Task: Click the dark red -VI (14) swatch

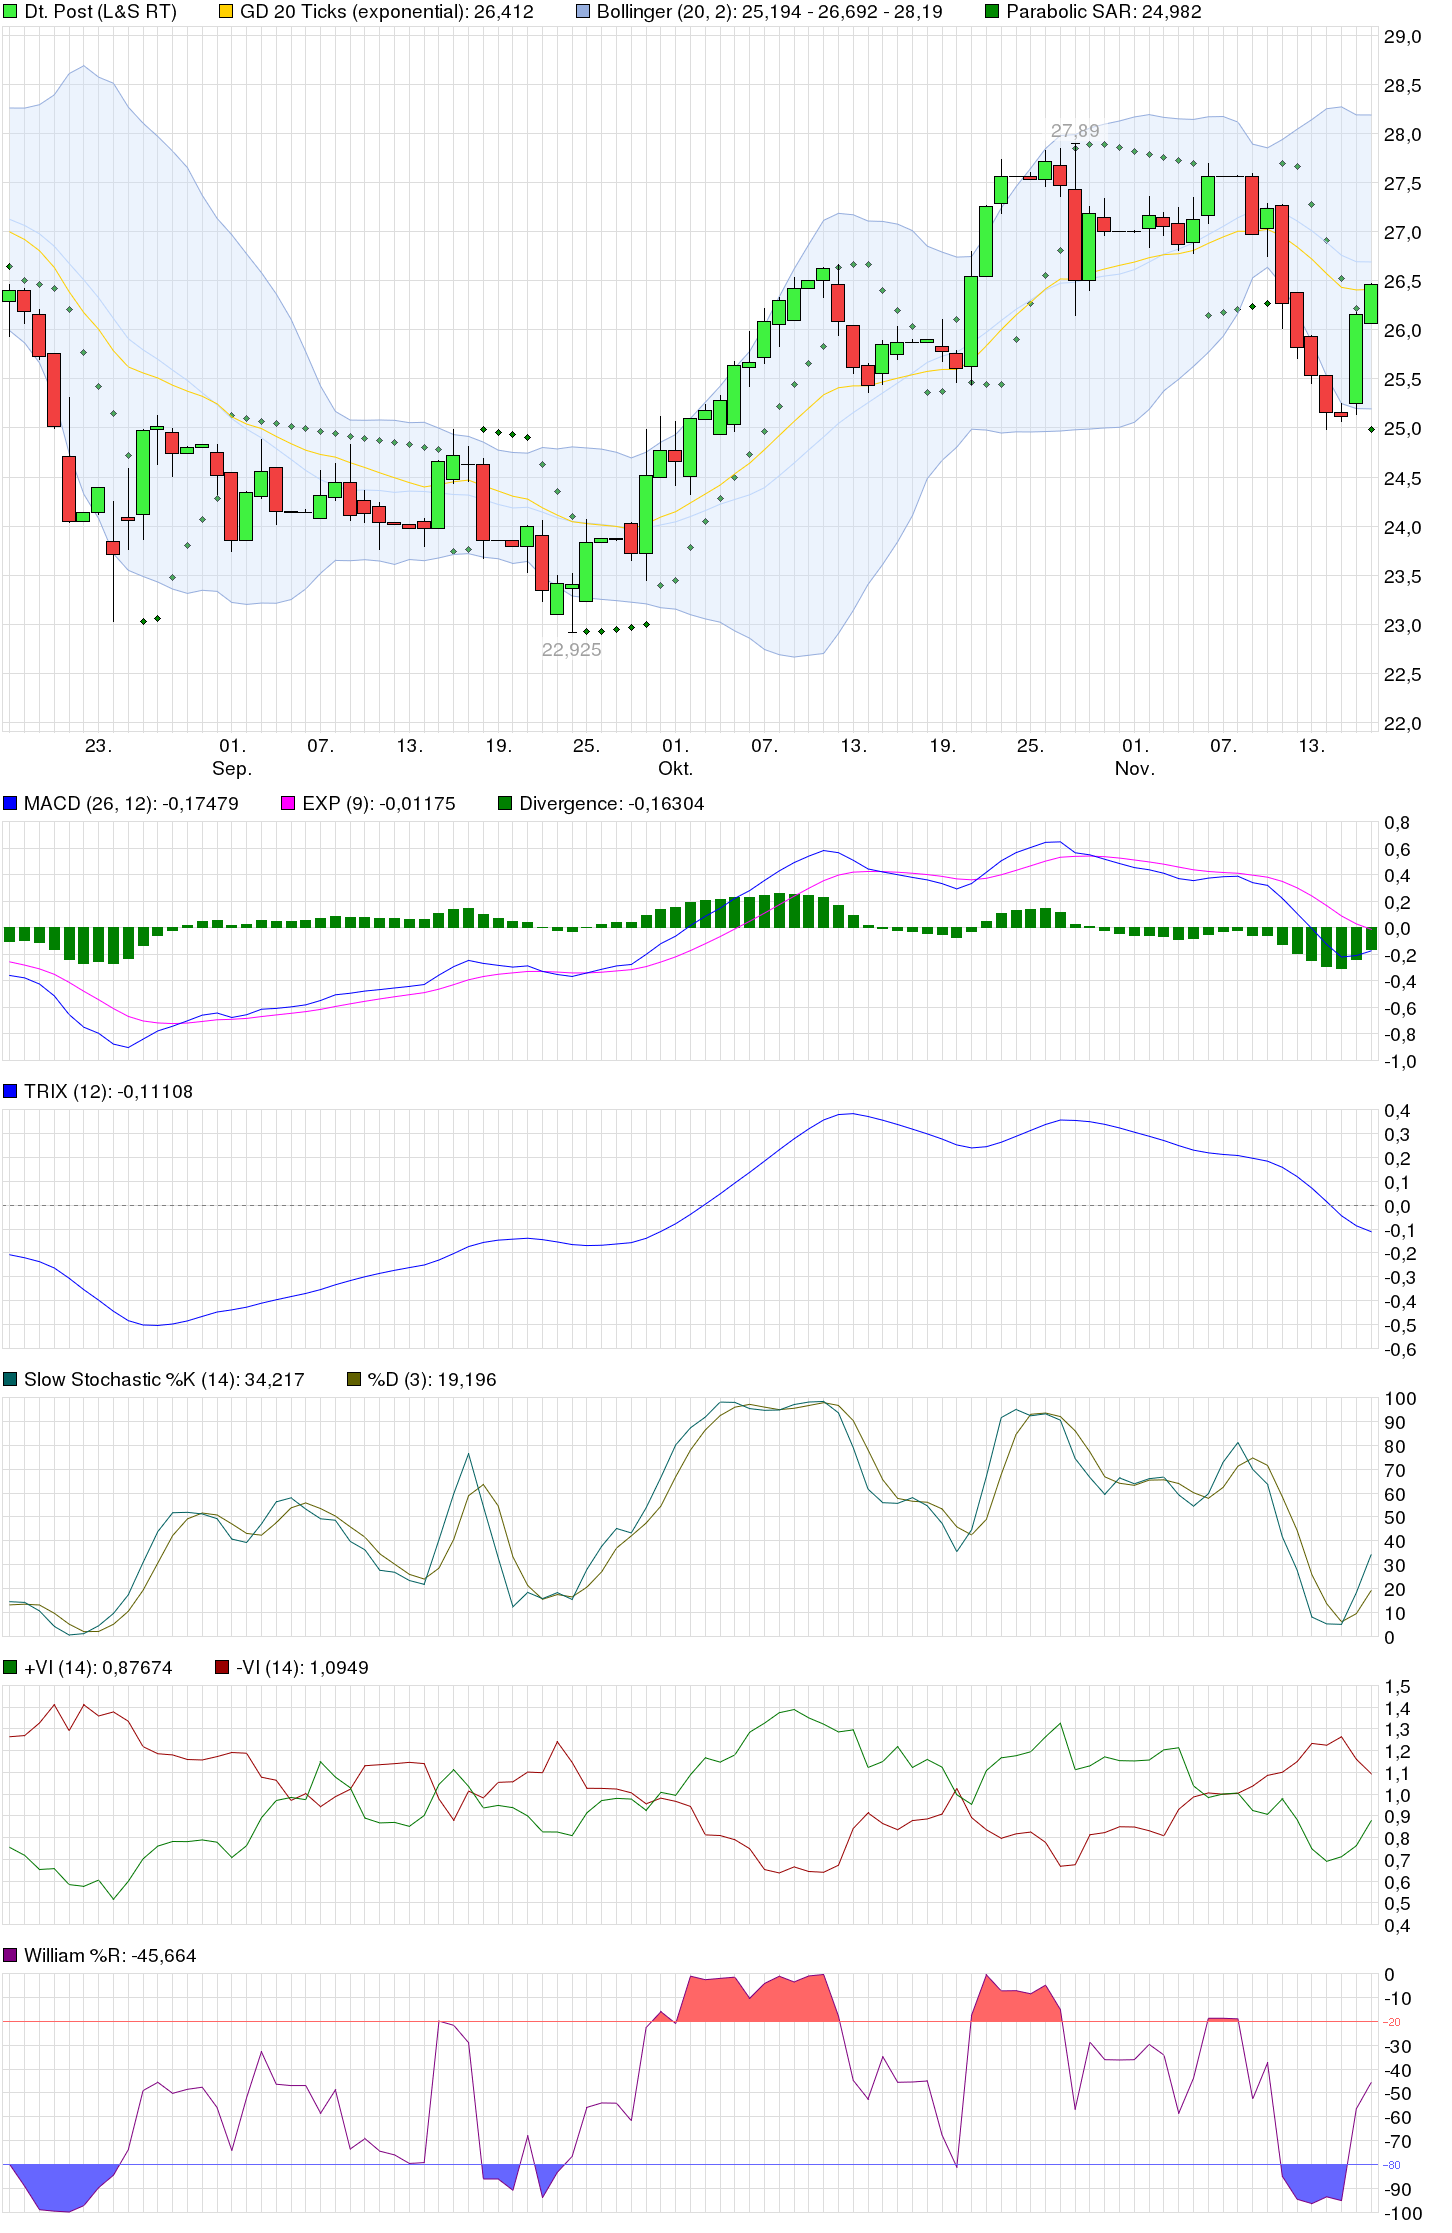Action: (222, 1668)
